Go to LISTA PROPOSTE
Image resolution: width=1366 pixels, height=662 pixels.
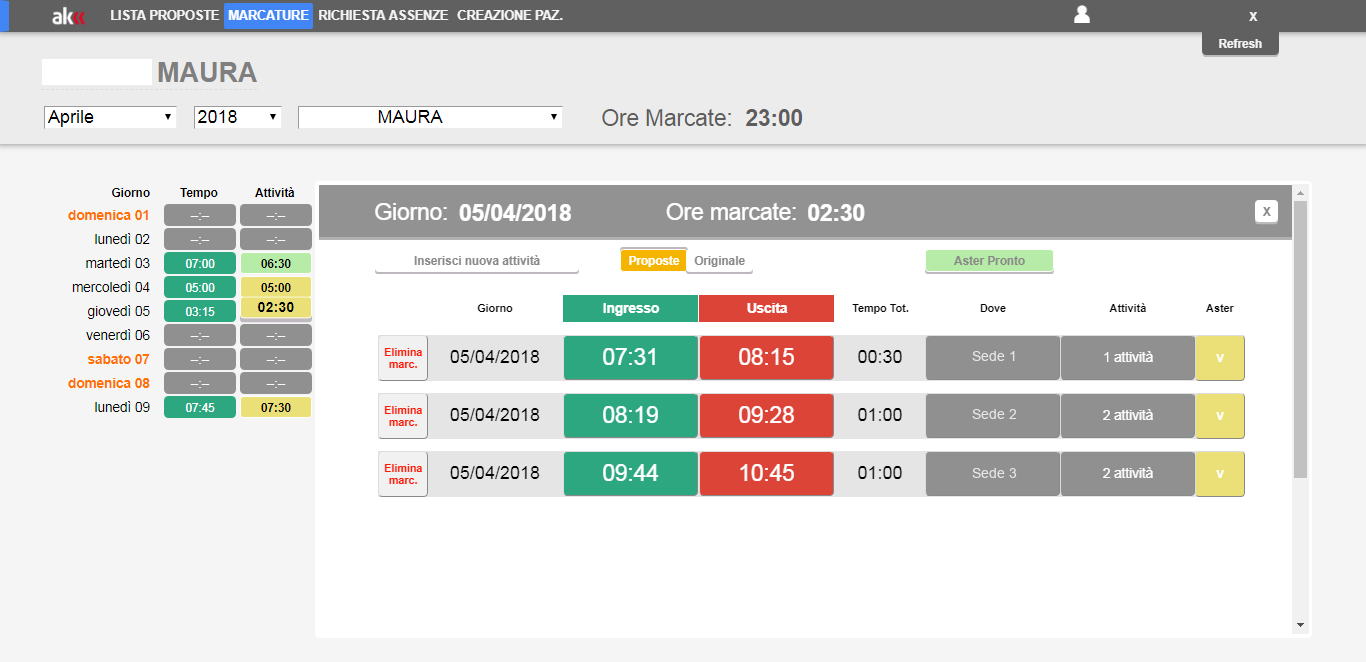163,15
